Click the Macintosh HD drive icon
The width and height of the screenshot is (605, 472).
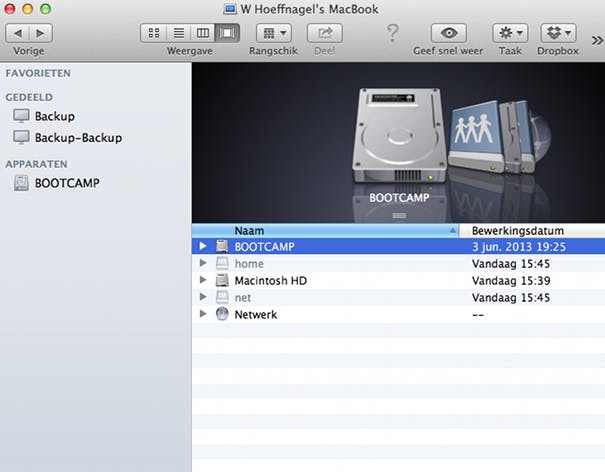222,280
